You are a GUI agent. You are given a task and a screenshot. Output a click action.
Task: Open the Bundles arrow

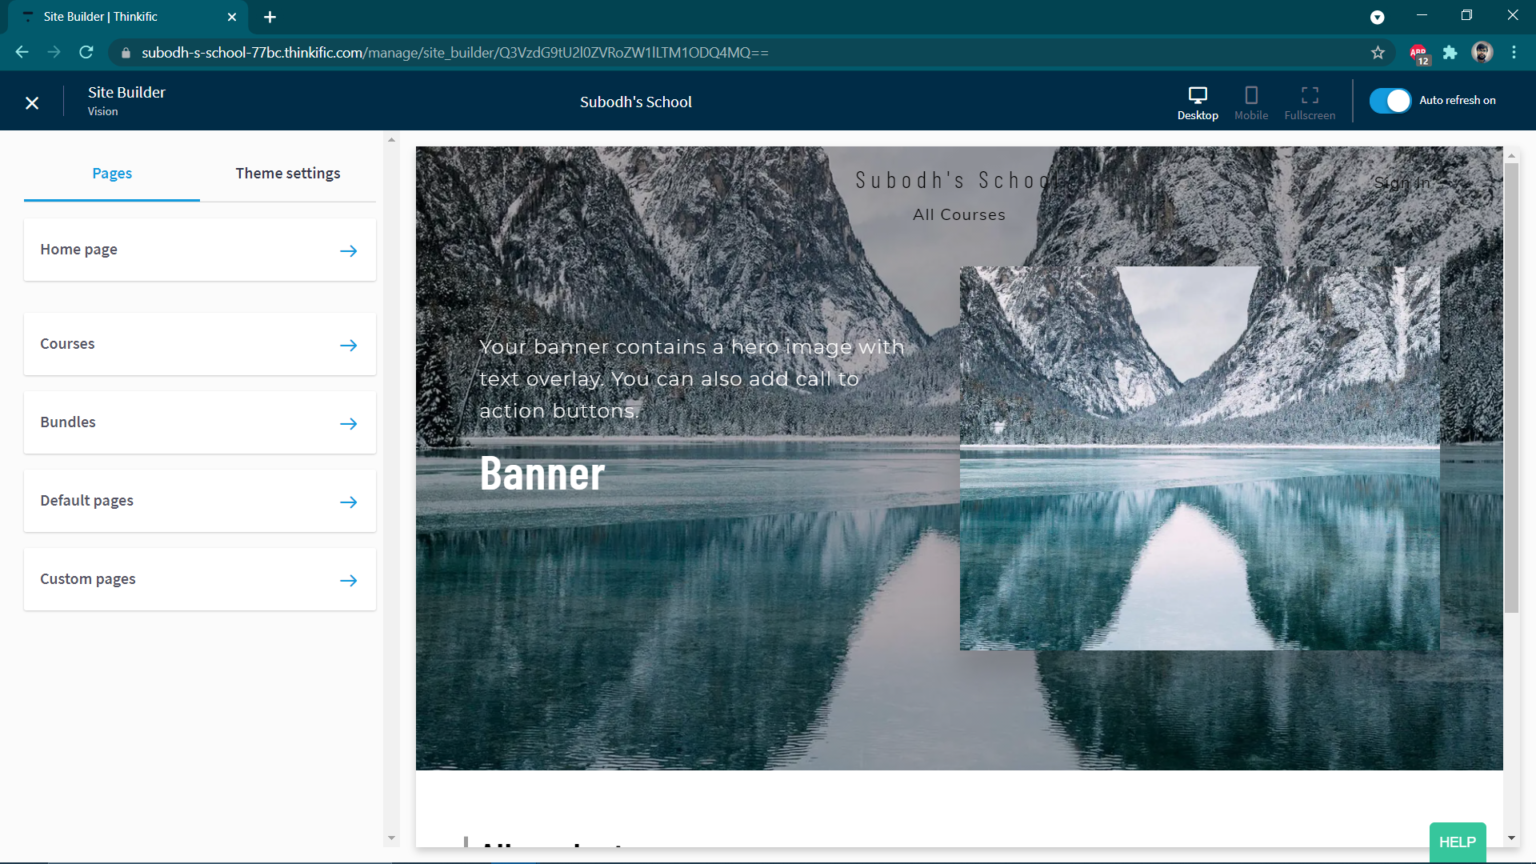[348, 424]
